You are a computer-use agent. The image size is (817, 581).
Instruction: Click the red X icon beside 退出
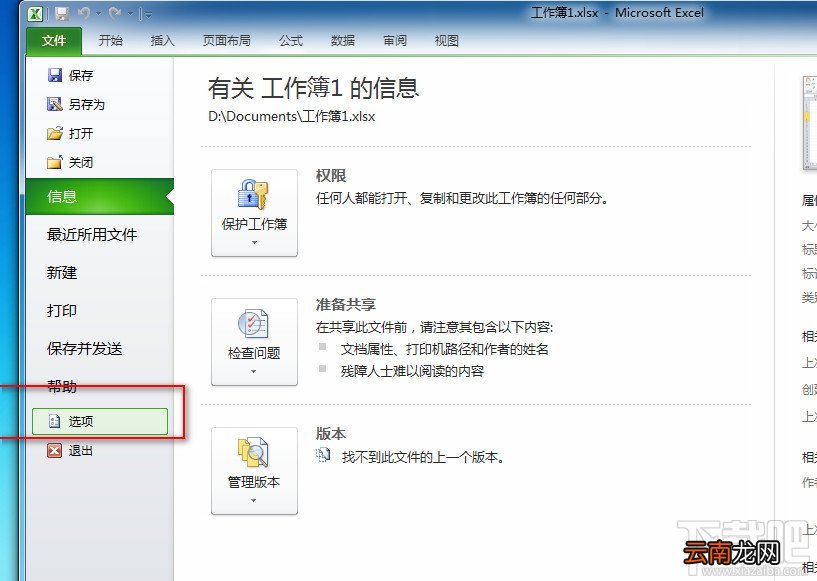coord(54,450)
